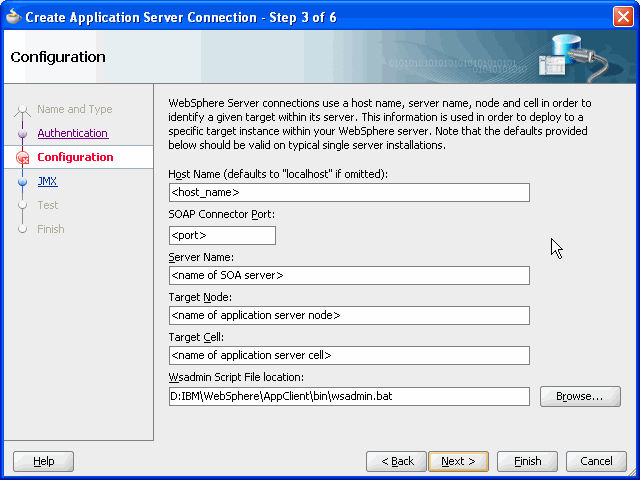Viewport: 640px width, 481px height.
Task: Jump to the JMX wizard step
Action: [x=47, y=181]
